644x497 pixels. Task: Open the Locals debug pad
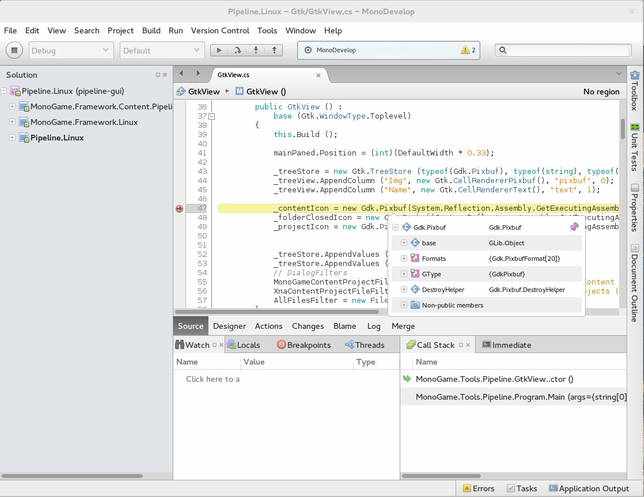[244, 345]
